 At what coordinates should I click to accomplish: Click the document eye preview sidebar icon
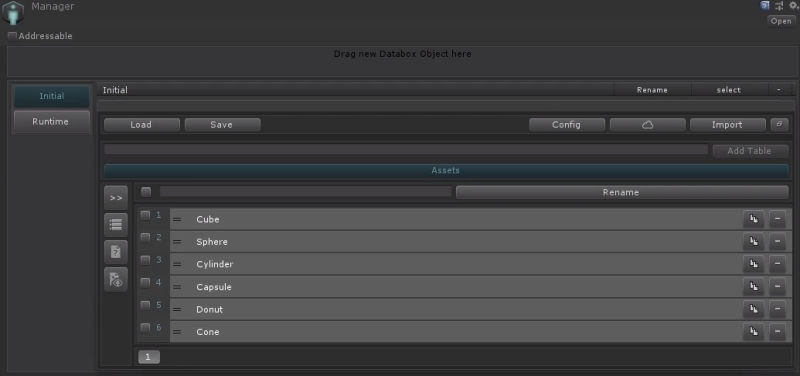[116, 280]
